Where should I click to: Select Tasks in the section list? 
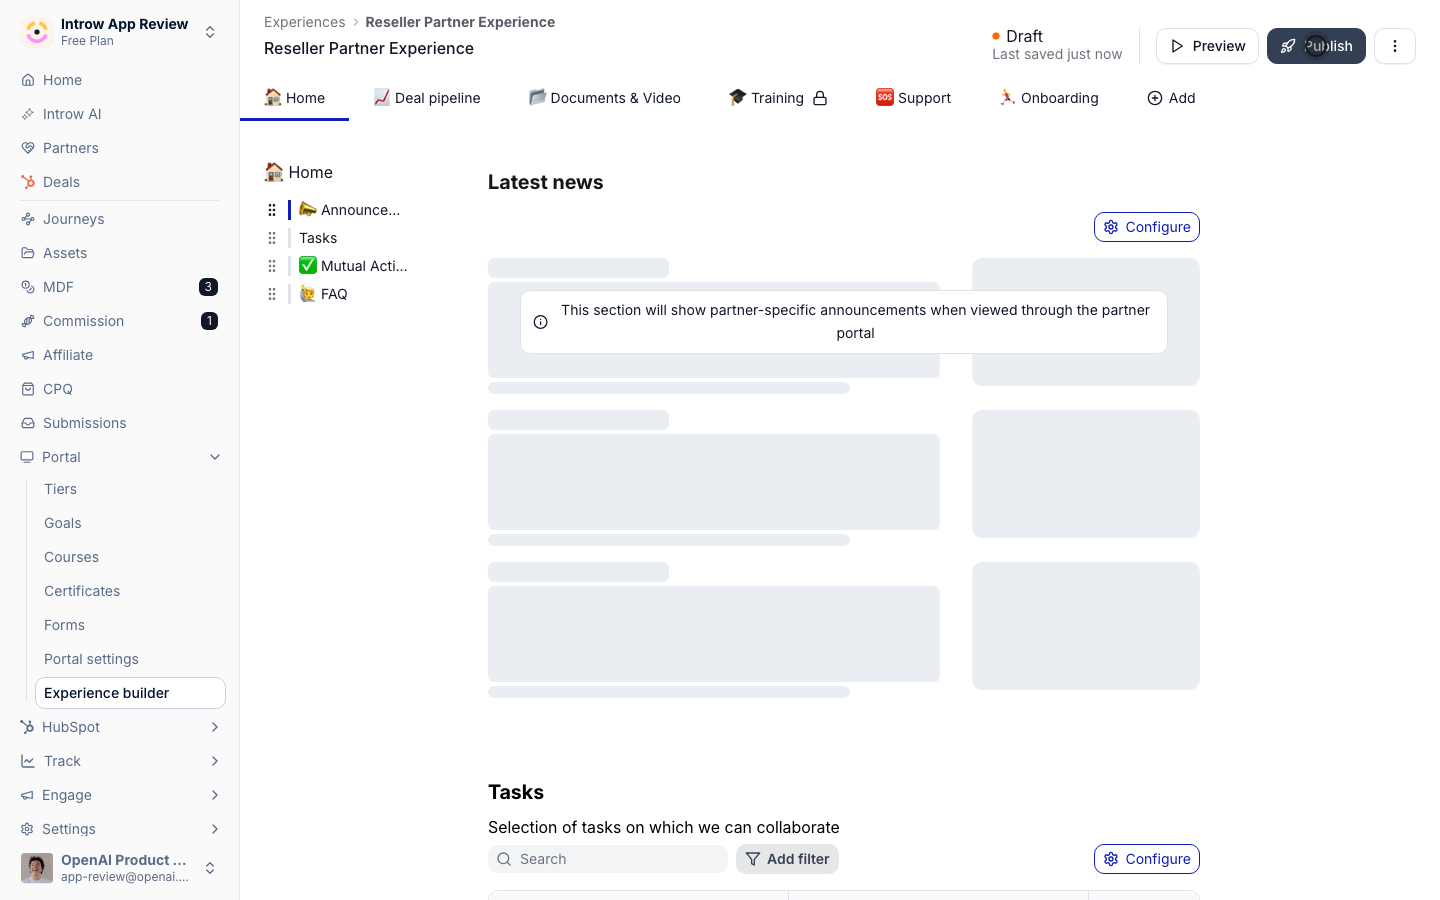click(318, 238)
